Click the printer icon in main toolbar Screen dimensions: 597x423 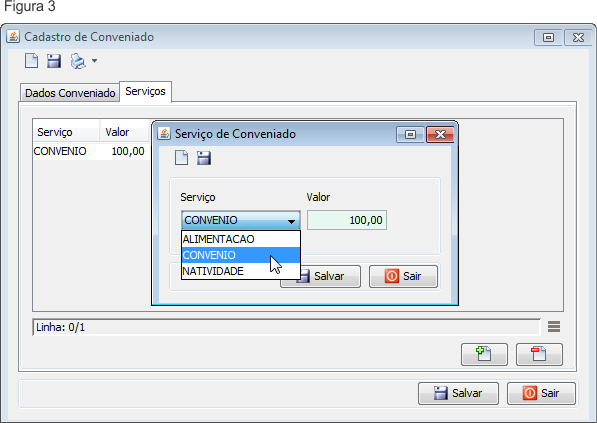point(78,61)
